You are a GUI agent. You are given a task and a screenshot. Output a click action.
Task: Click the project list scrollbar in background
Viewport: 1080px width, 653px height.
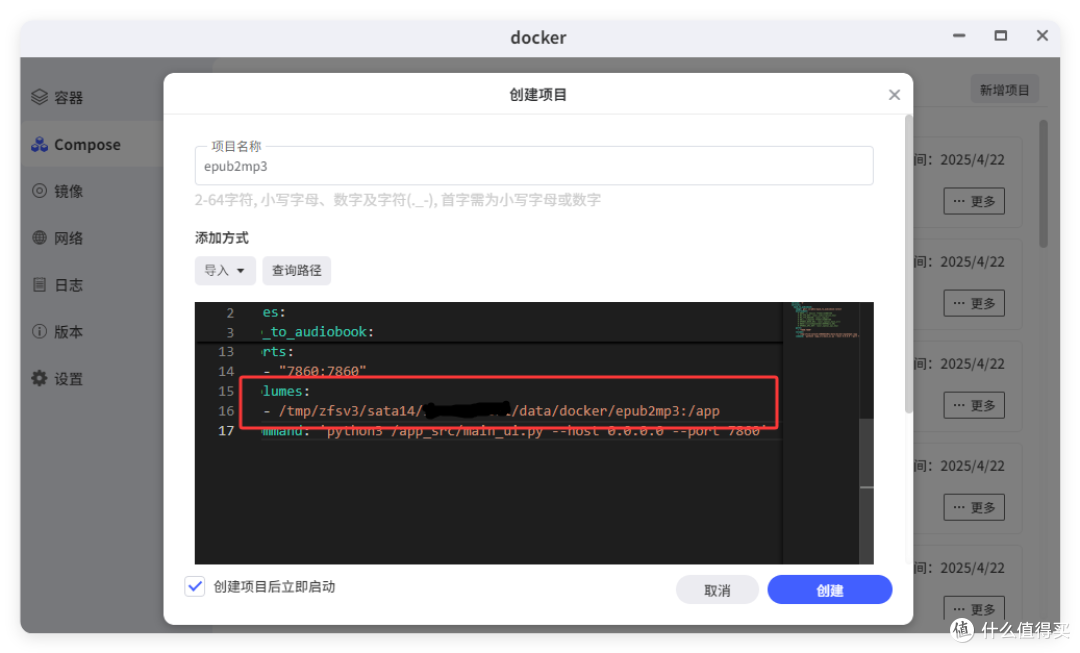1043,183
